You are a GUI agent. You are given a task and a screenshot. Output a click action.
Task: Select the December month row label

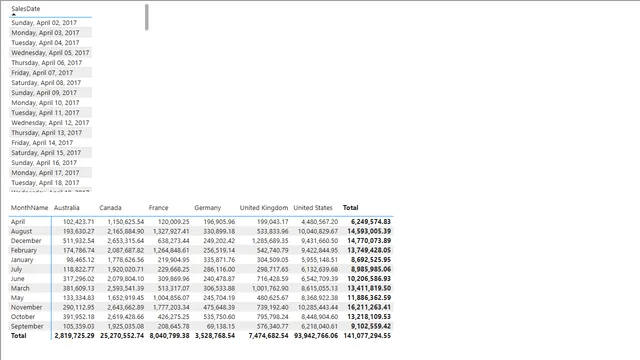26,241
